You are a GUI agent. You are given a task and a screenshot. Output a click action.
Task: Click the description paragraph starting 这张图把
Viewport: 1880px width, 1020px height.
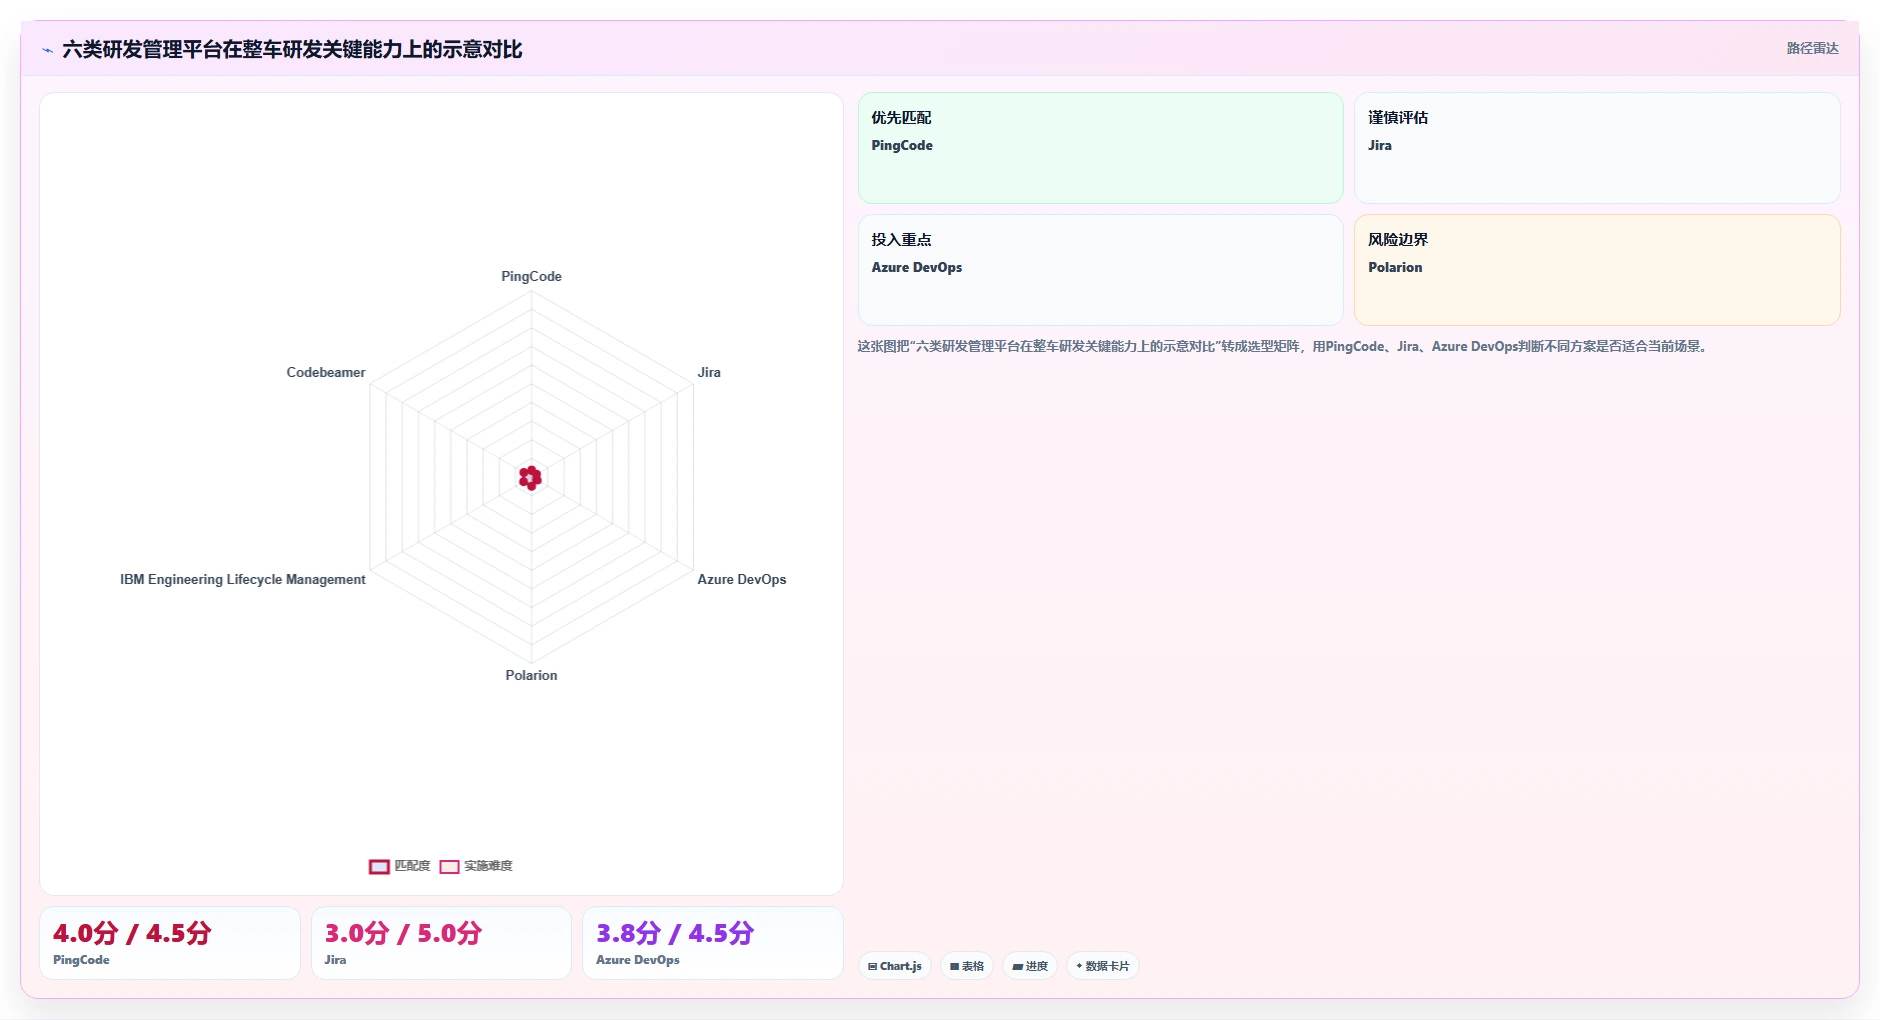pos(1284,346)
